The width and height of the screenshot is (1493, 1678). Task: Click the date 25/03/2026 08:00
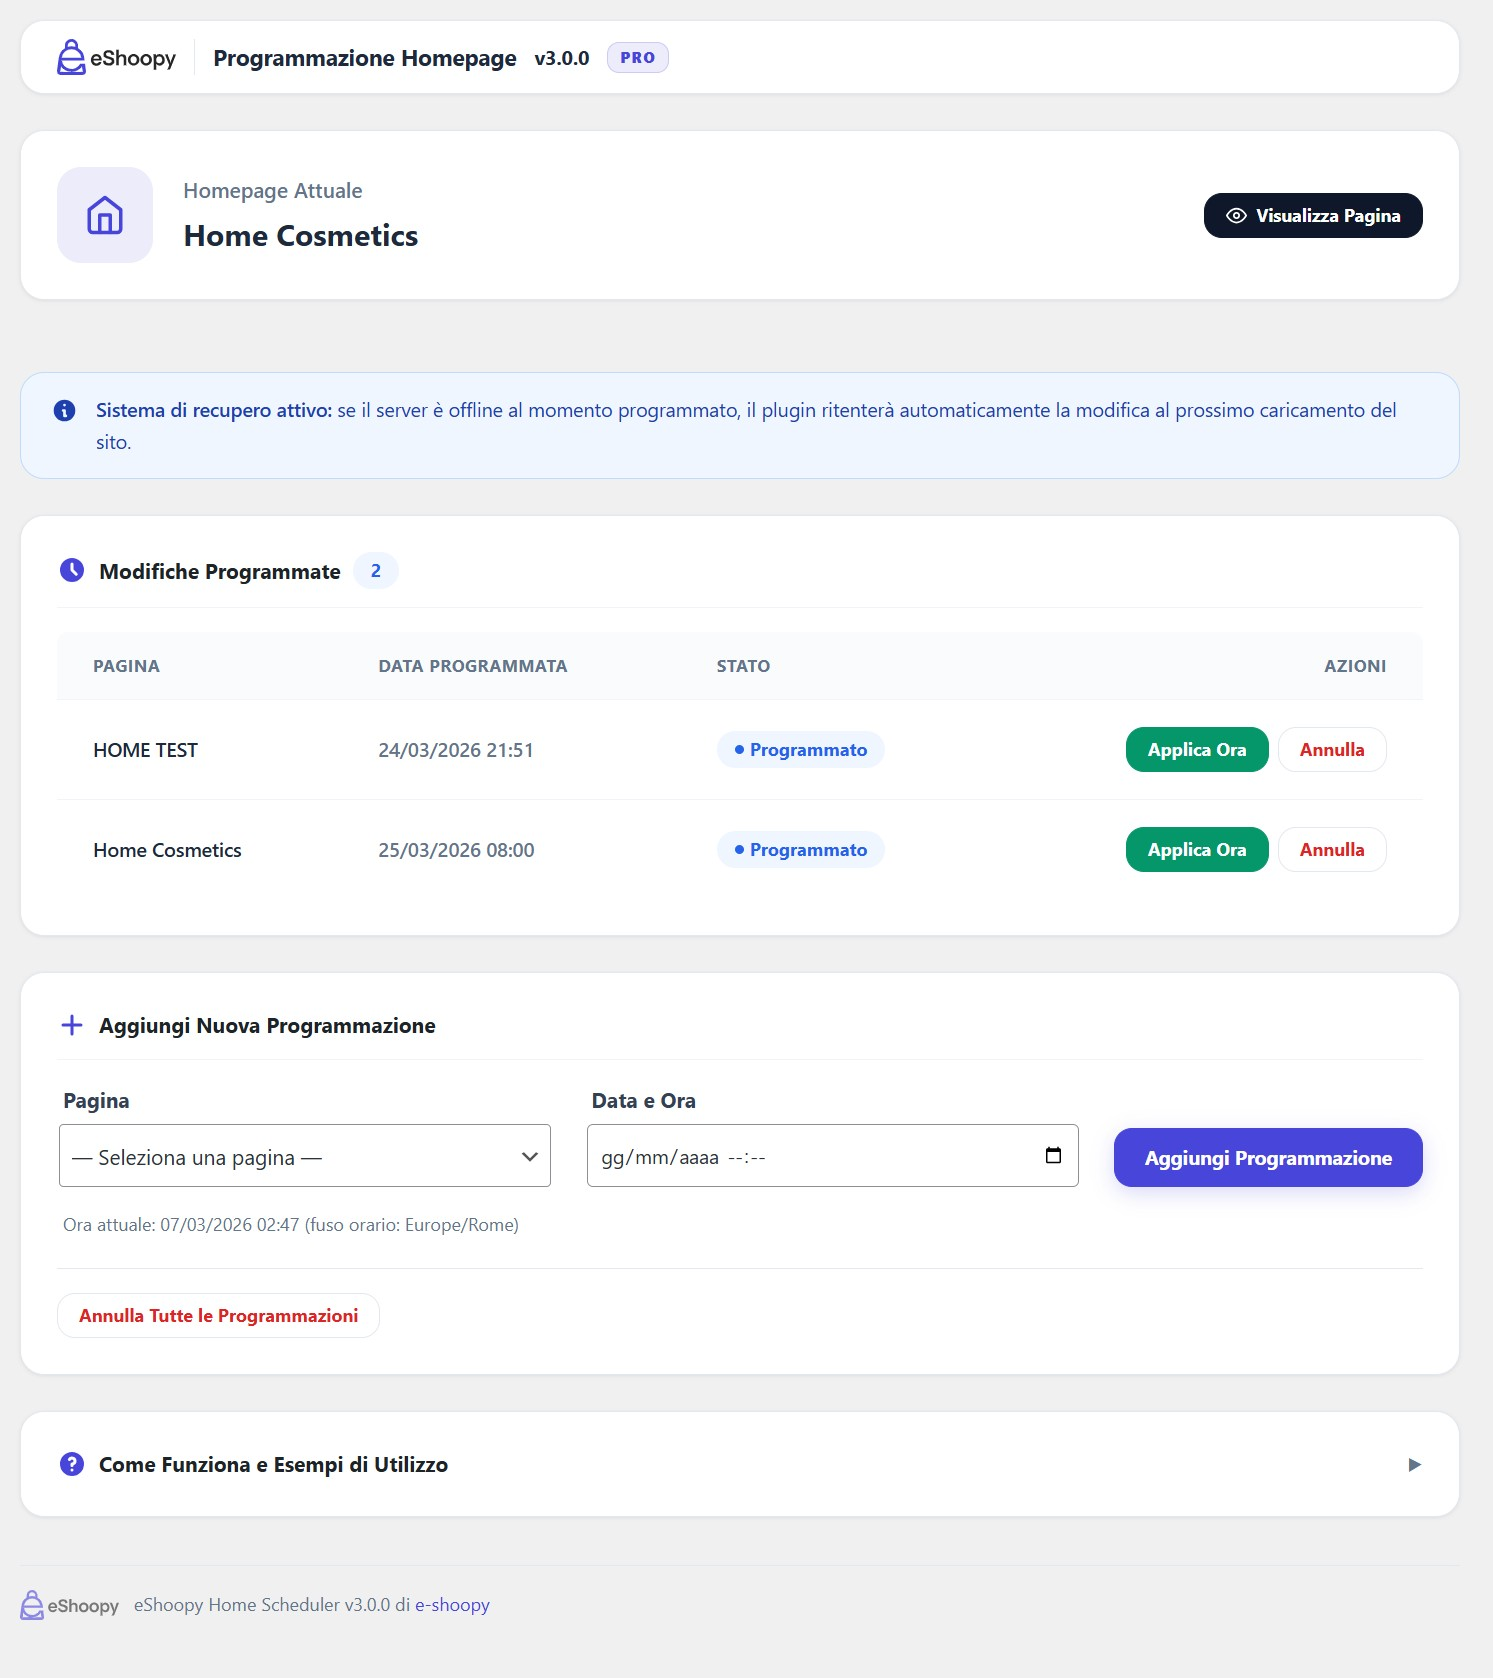click(456, 850)
